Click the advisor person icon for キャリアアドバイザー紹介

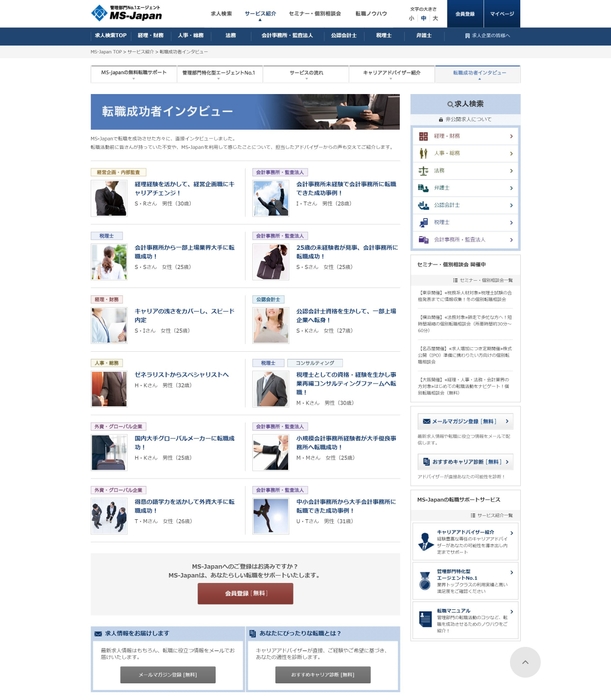click(425, 541)
